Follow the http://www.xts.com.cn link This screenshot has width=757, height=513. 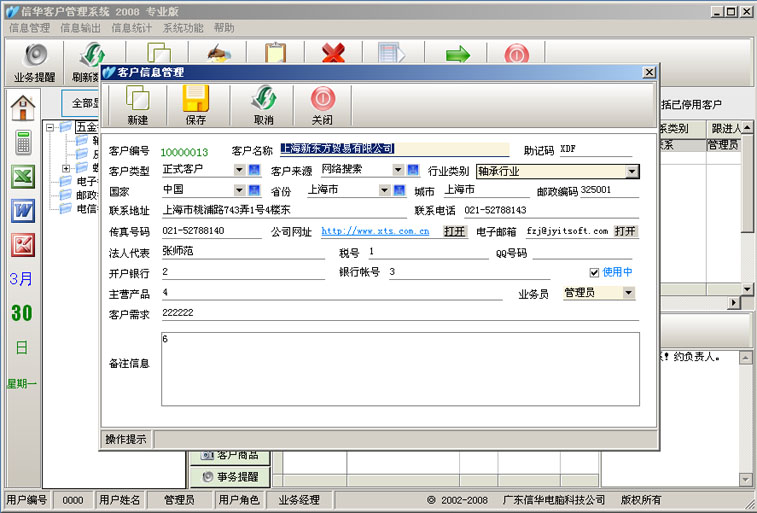[x=375, y=231]
